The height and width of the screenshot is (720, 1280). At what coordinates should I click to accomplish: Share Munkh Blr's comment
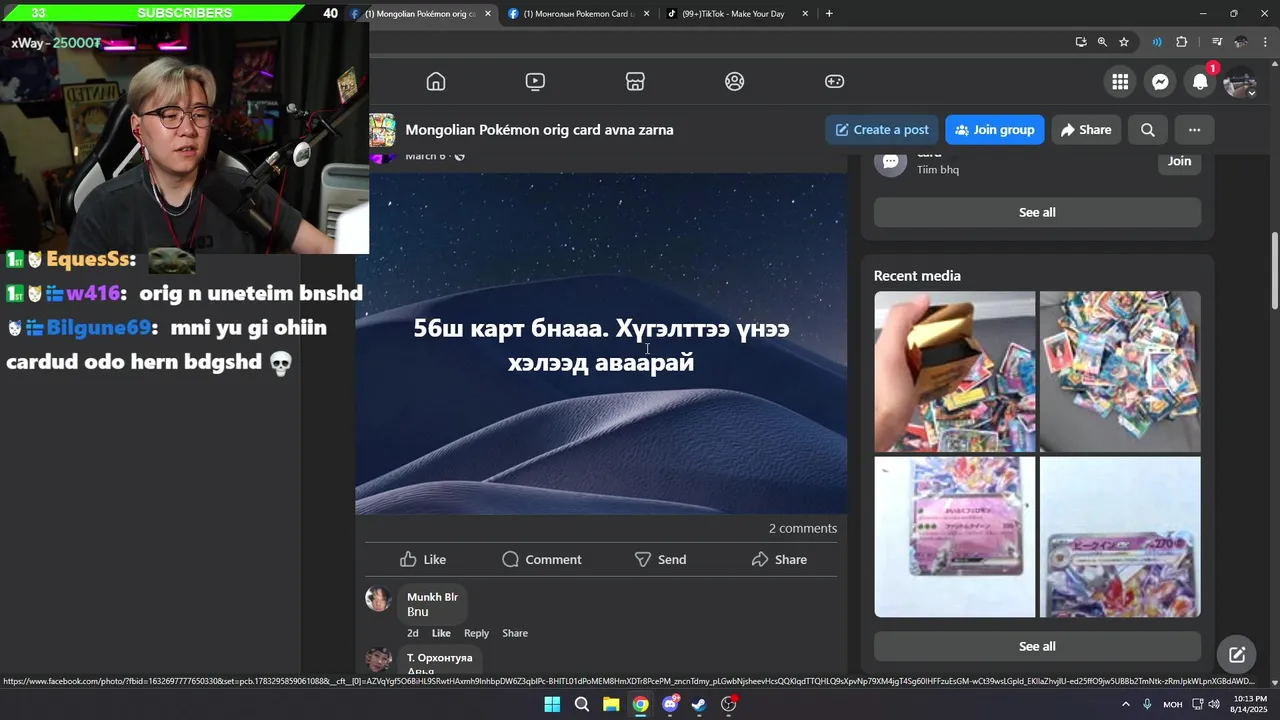click(515, 633)
